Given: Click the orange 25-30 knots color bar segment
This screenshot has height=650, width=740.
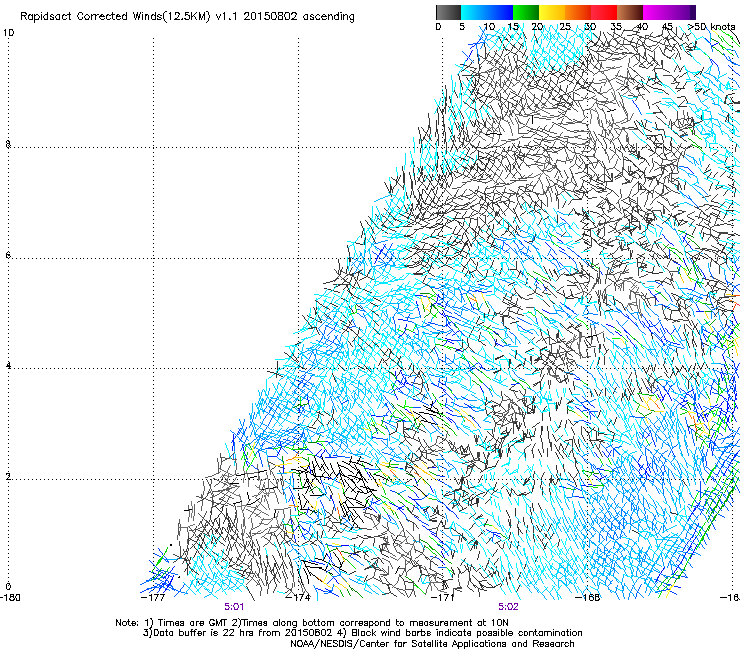Looking at the screenshot, I should [578, 12].
